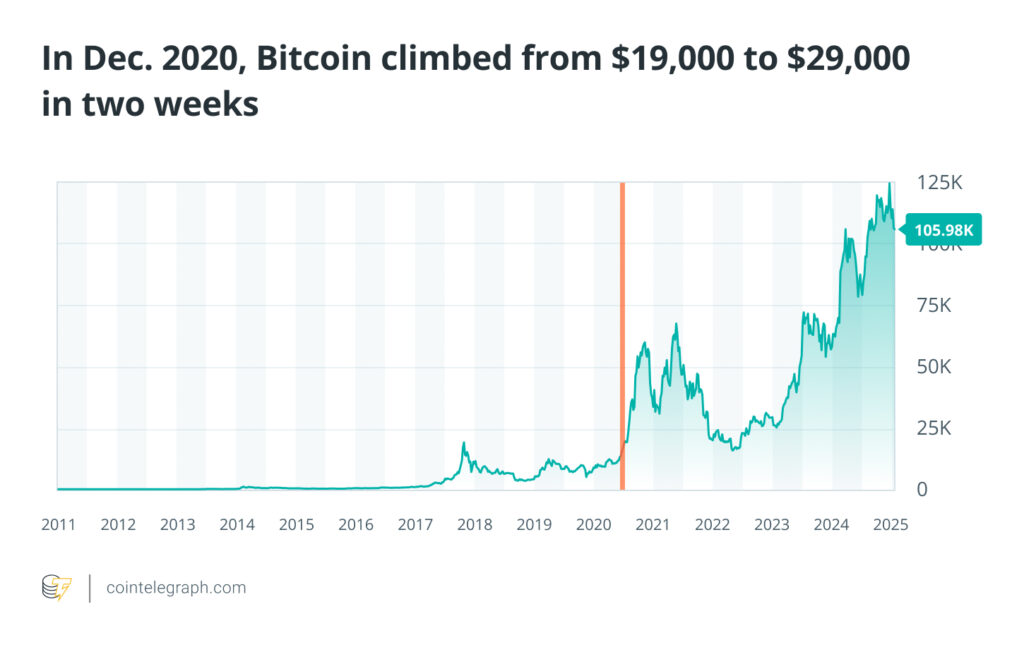Select the 2025 x-axis label
Screen dimensions: 1024x645
[x=890, y=524]
